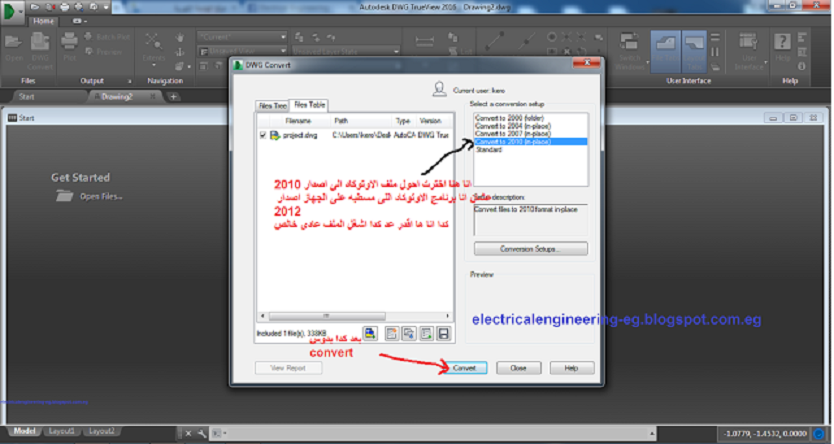Expand the Quick Access Toolbar customize dropdown

(106, 7)
